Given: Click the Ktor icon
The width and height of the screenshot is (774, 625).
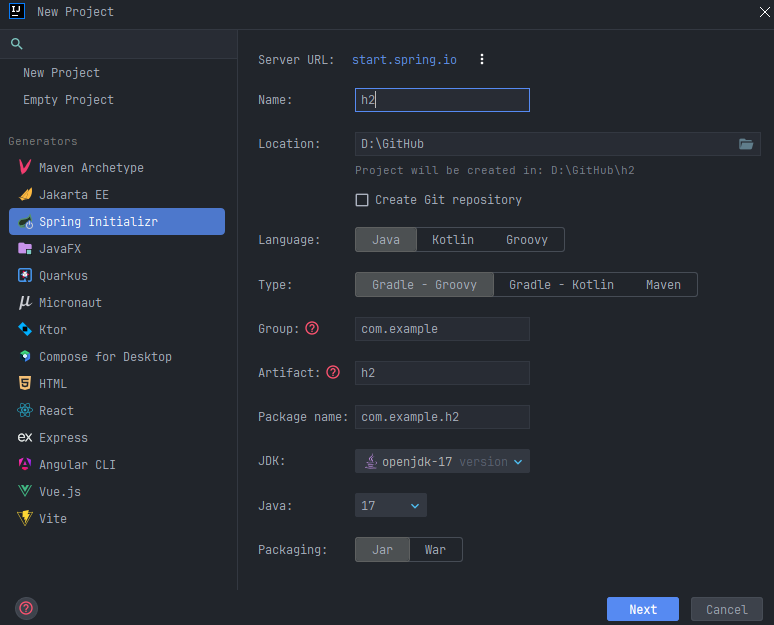Looking at the screenshot, I should click(25, 329).
